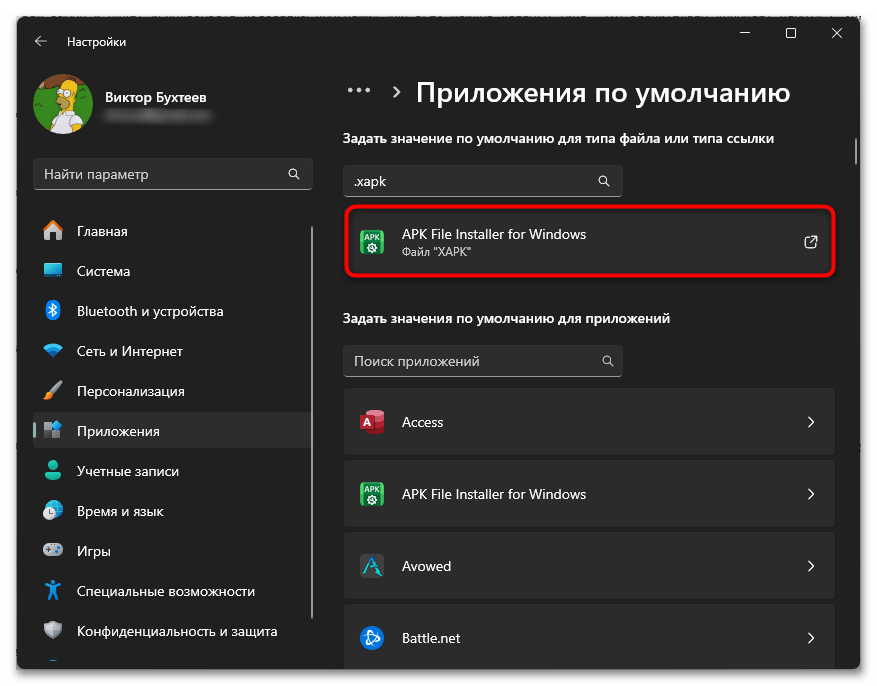Click the Система monitor icon
This screenshot has height=686, width=877.
tap(53, 271)
